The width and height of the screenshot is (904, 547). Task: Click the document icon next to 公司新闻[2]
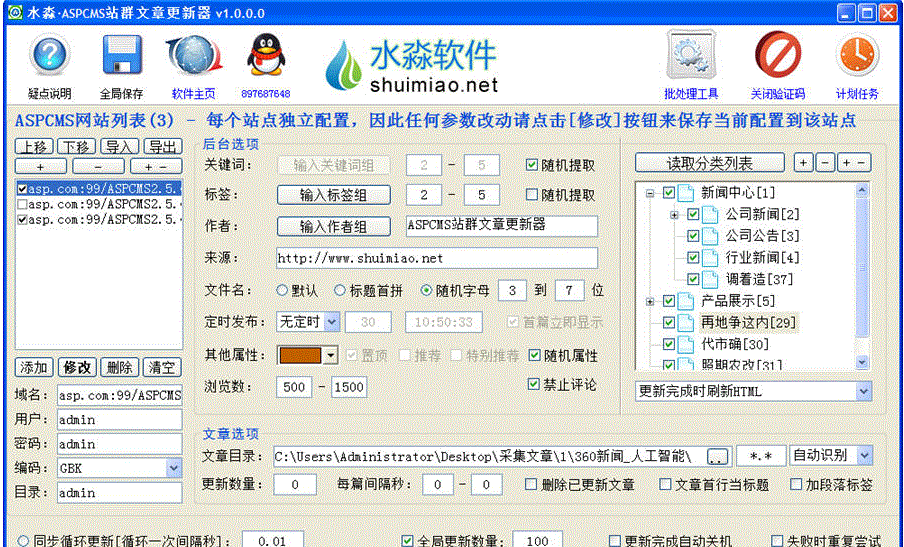coord(710,215)
